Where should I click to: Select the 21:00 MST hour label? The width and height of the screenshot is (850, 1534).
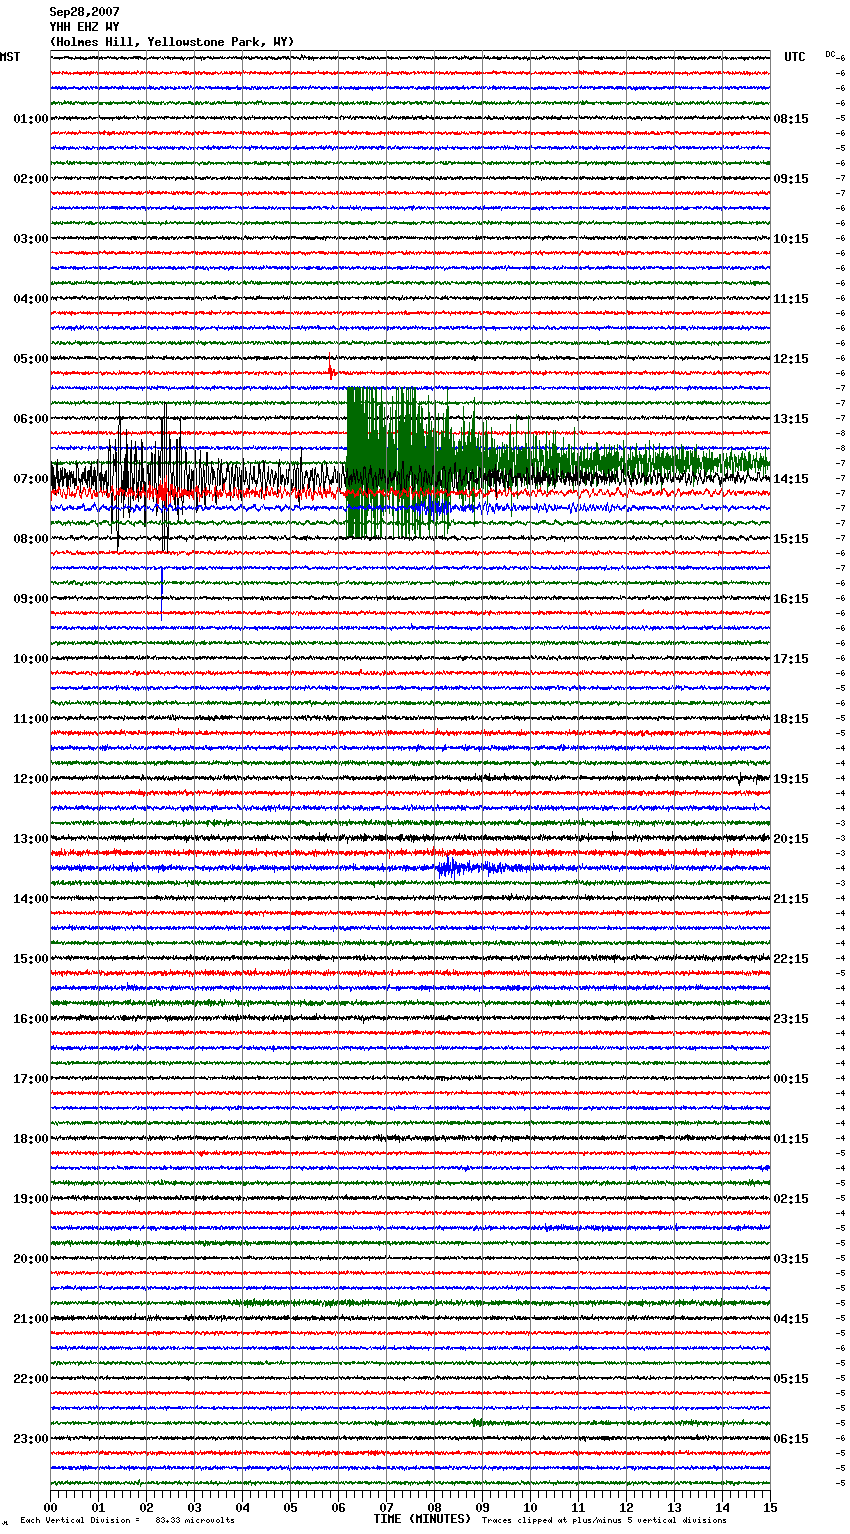point(31,1319)
